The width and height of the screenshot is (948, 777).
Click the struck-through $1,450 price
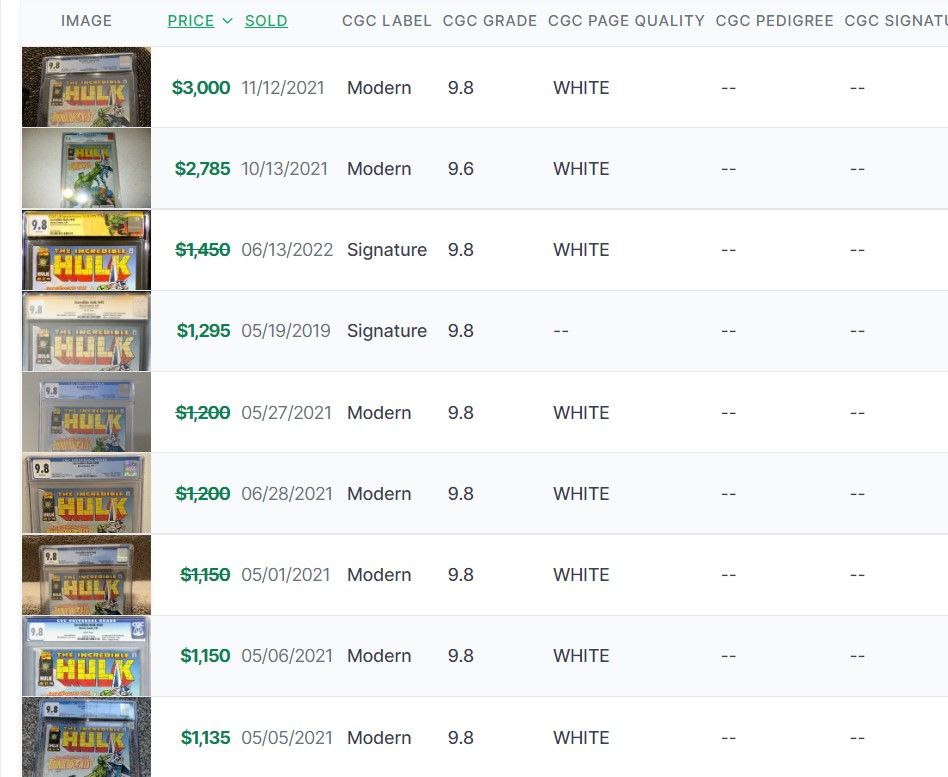203,250
